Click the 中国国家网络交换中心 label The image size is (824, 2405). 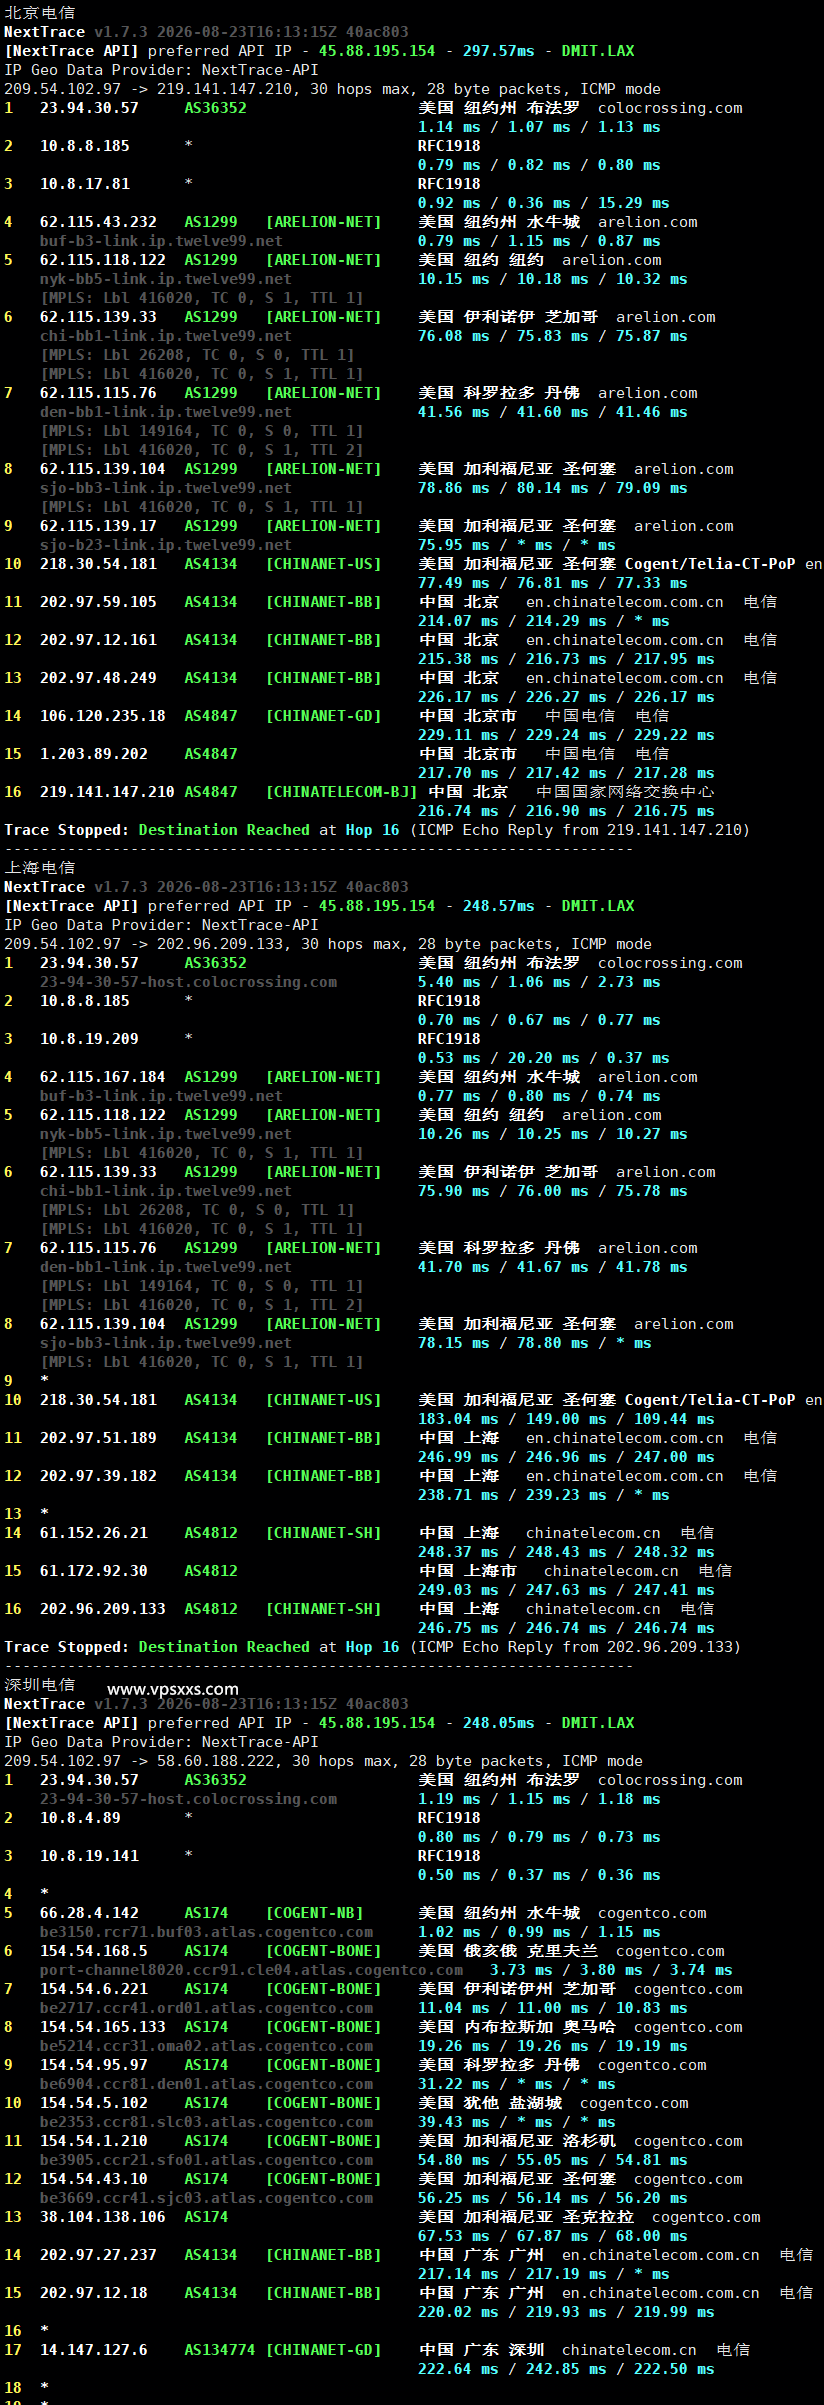(x=625, y=792)
